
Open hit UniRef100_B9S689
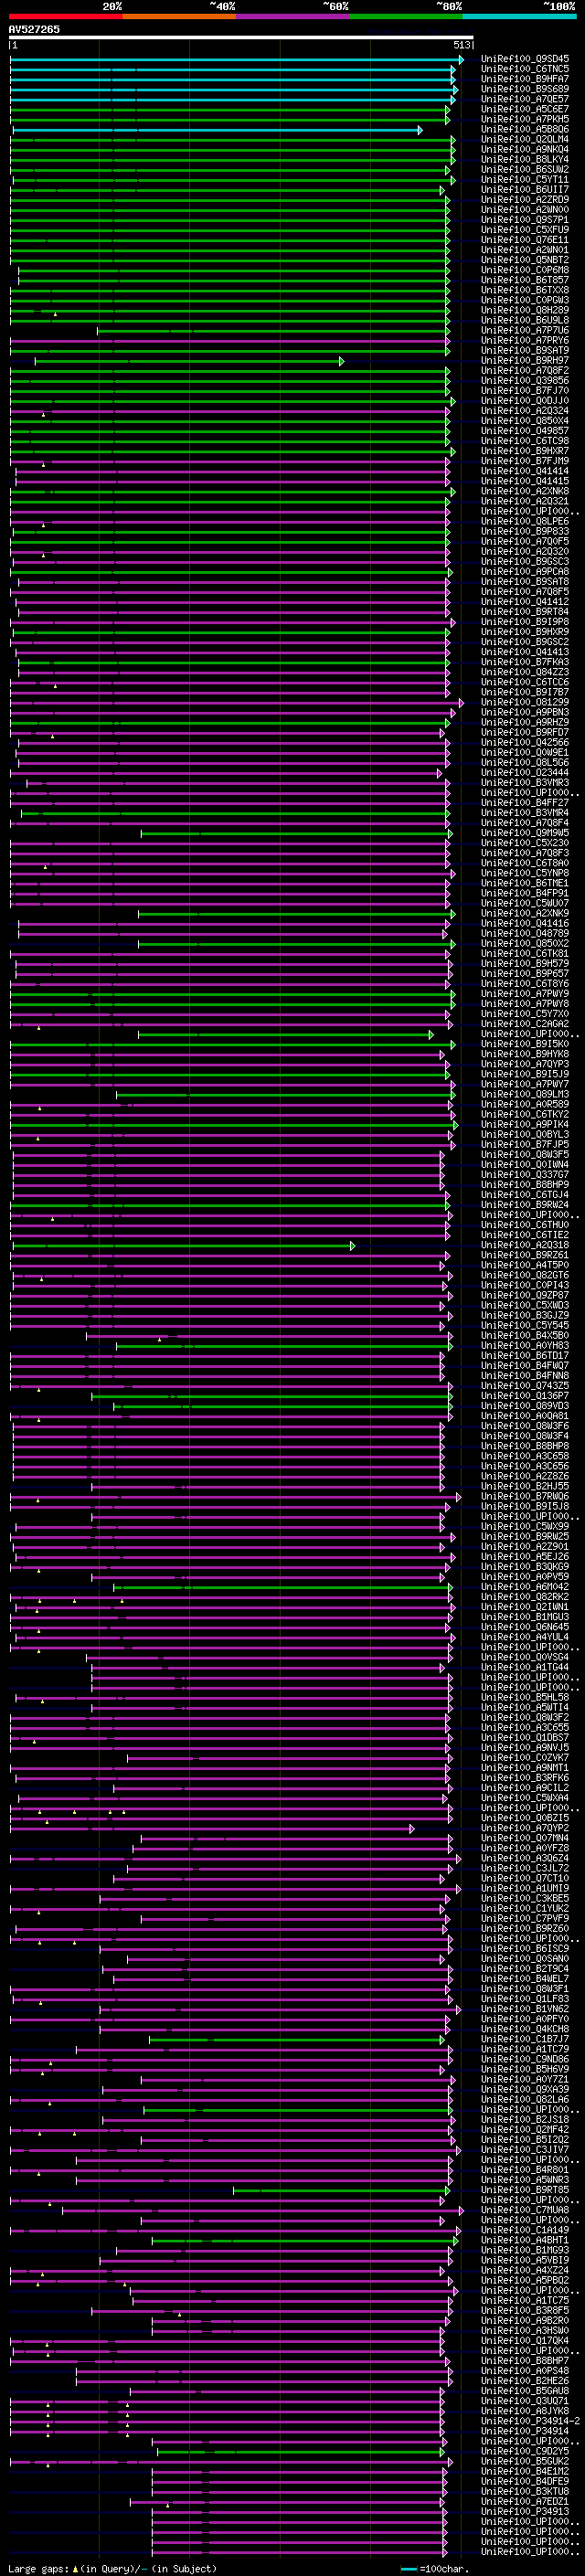[x=525, y=89]
